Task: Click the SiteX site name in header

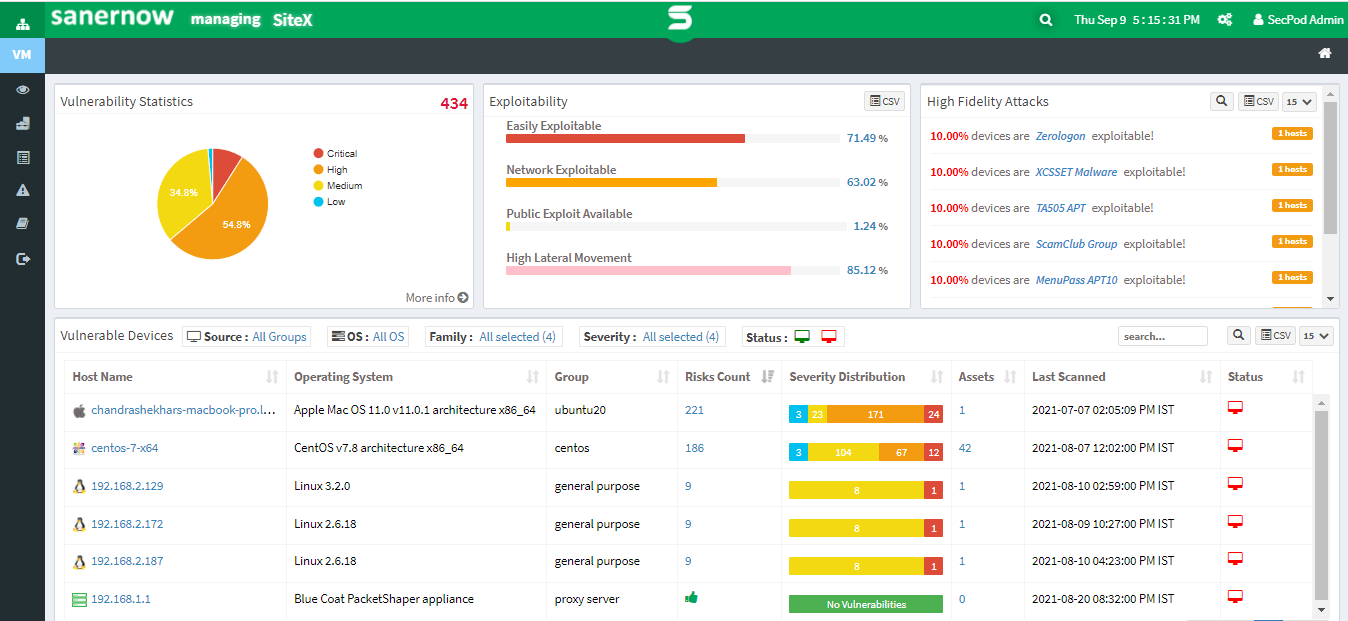Action: coord(293,19)
